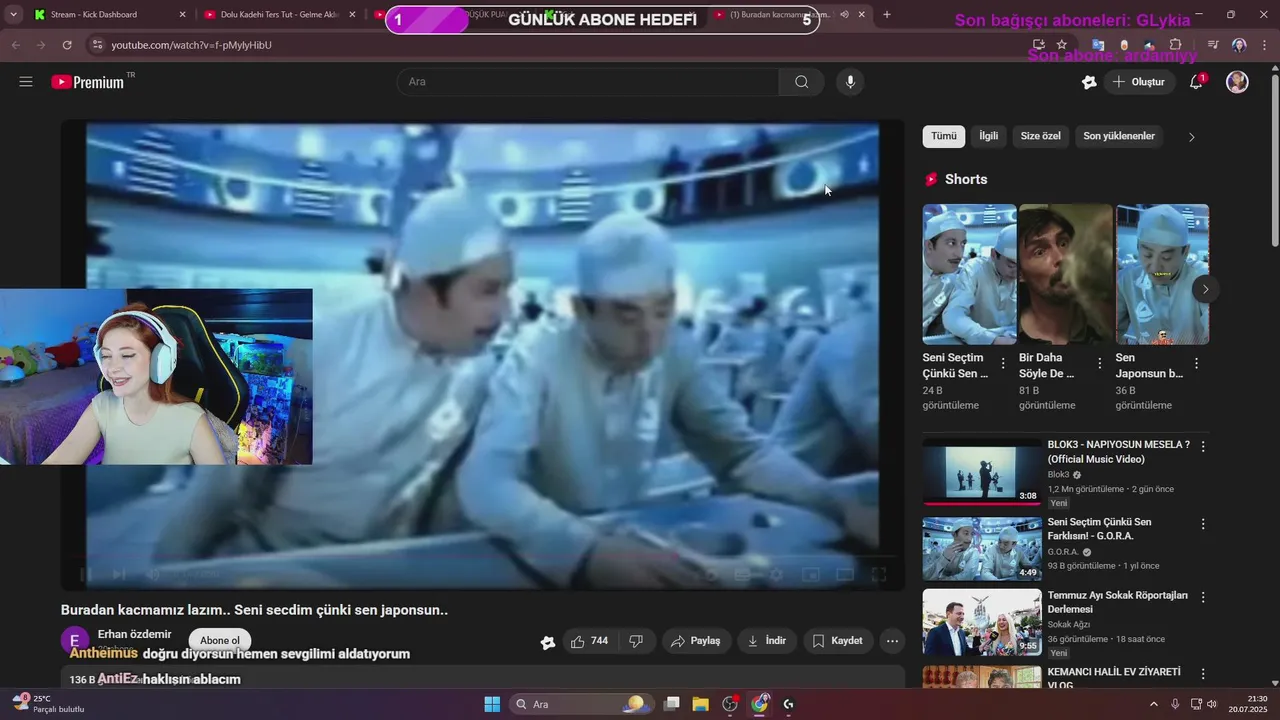
Task: Open the notifications bell
Action: (x=1196, y=82)
